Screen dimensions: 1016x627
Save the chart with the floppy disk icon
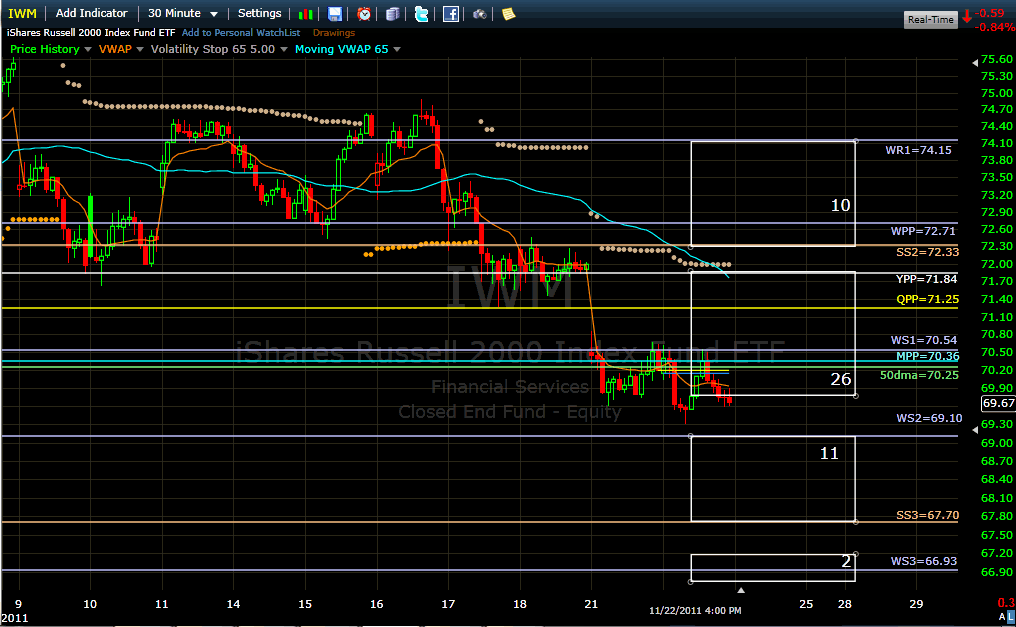click(334, 14)
